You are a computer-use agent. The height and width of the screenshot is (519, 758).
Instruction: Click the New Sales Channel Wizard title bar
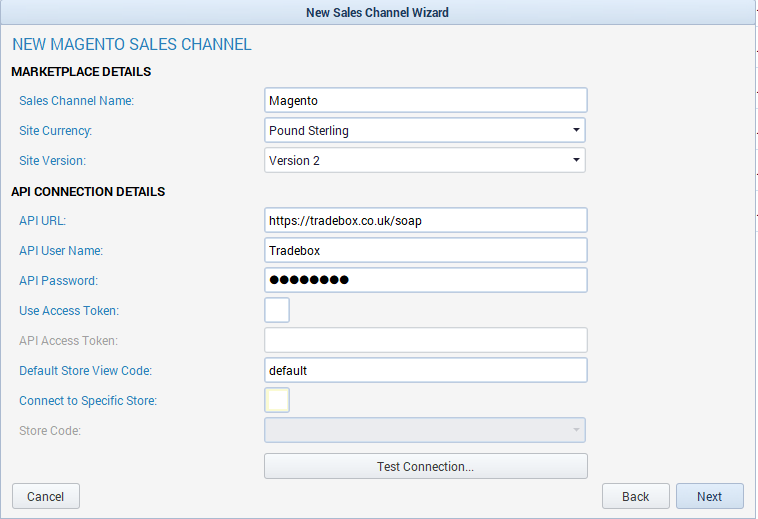pos(378,13)
